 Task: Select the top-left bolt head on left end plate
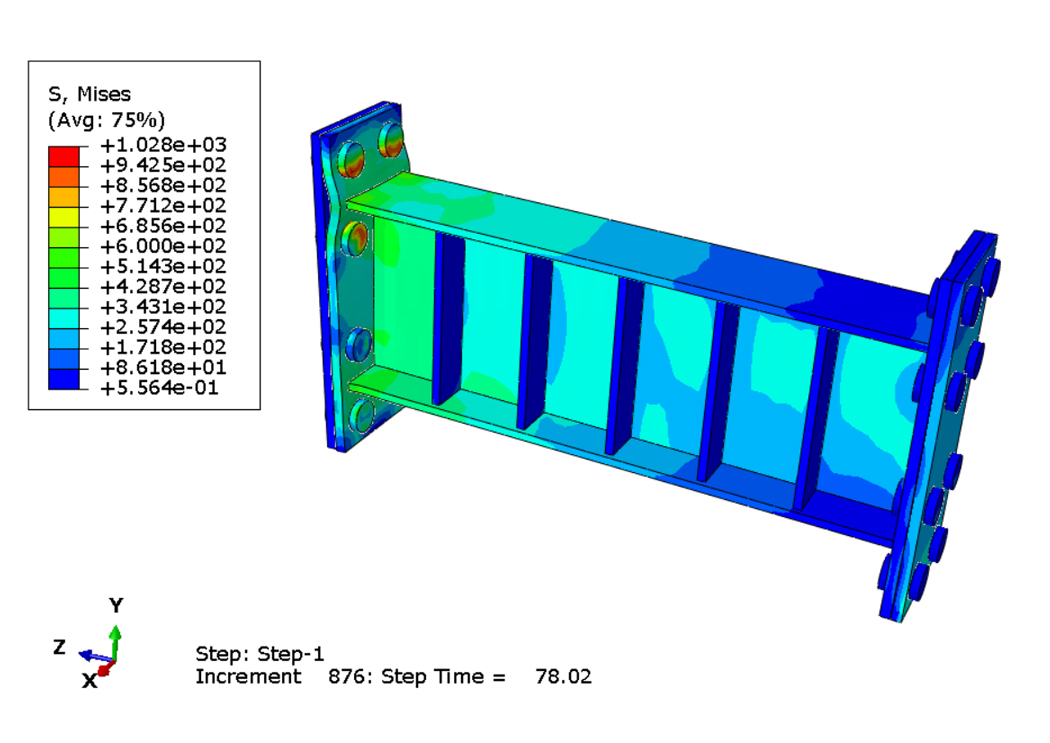[351, 157]
